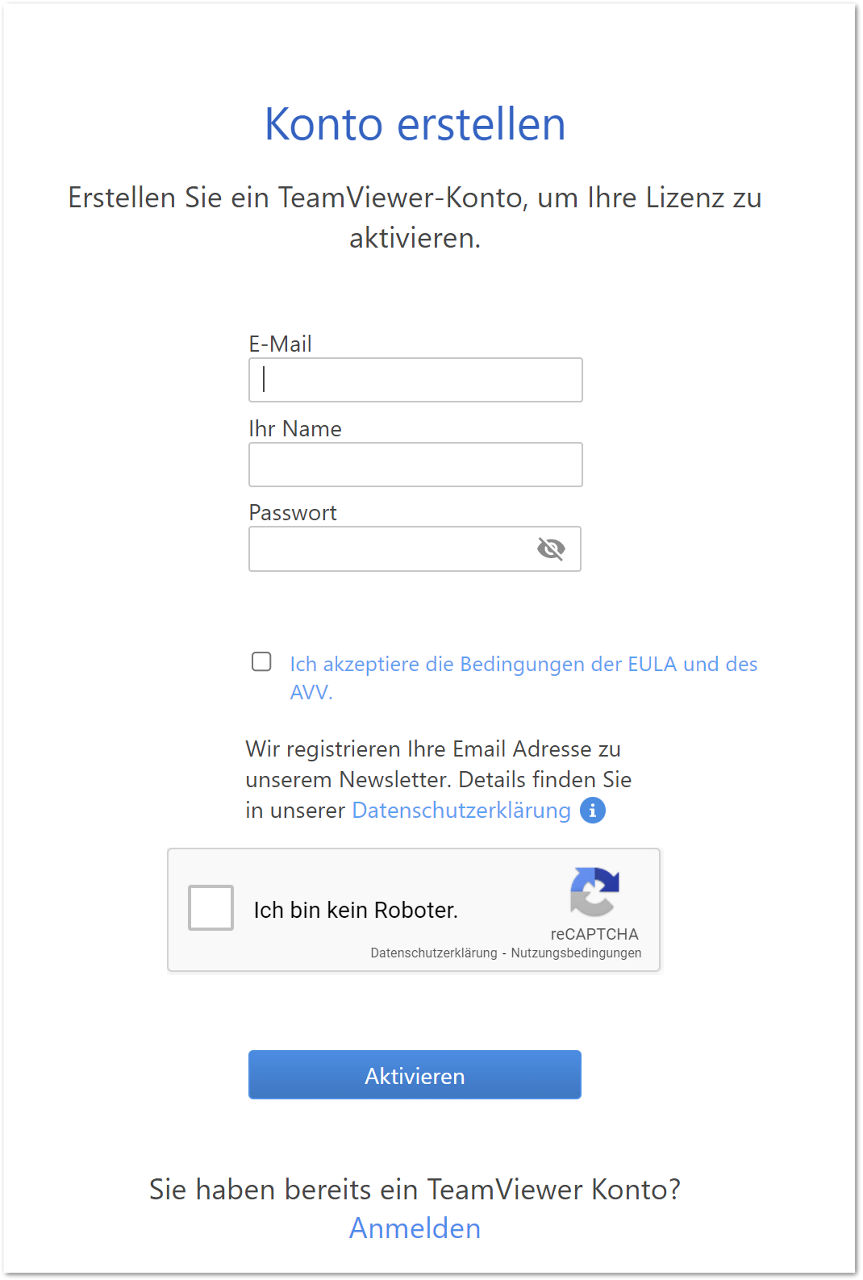Select the 'Ihr Name' text field
Image resolution: width=863 pixels, height=1280 pixels.
pos(415,465)
